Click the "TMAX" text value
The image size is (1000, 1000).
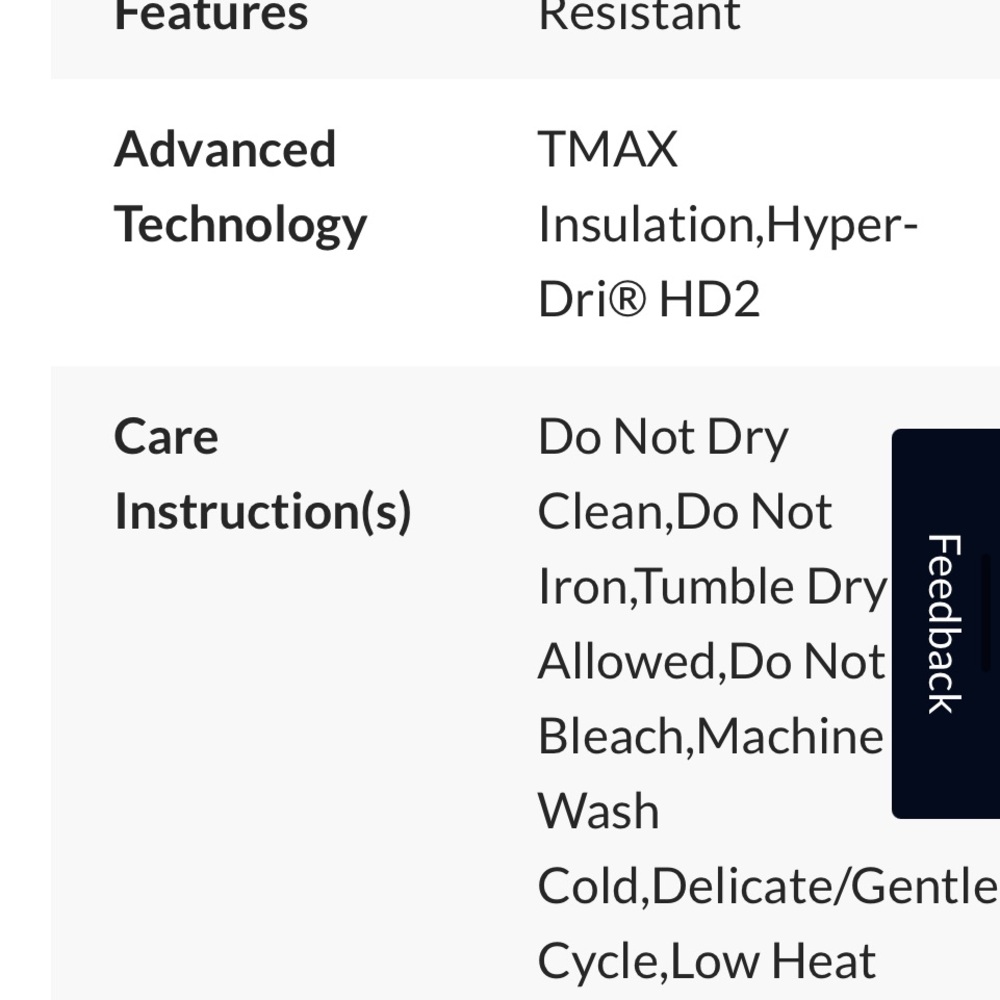click(608, 150)
